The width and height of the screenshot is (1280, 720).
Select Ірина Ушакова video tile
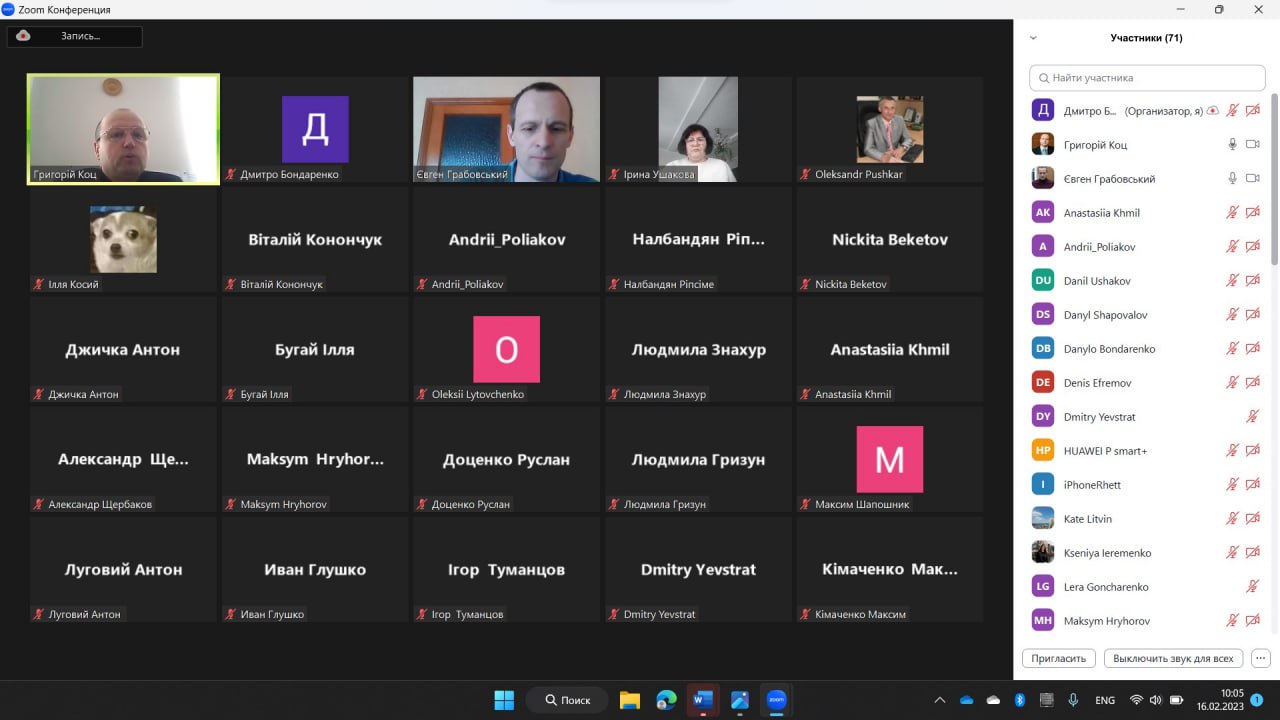pos(698,130)
